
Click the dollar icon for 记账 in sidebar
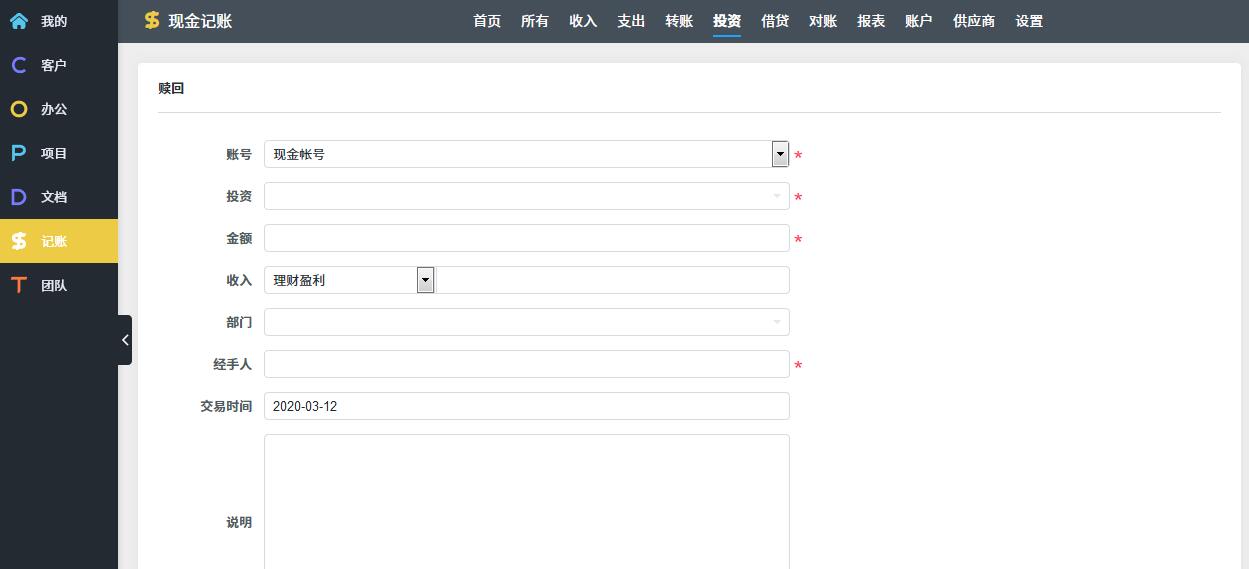click(x=19, y=241)
